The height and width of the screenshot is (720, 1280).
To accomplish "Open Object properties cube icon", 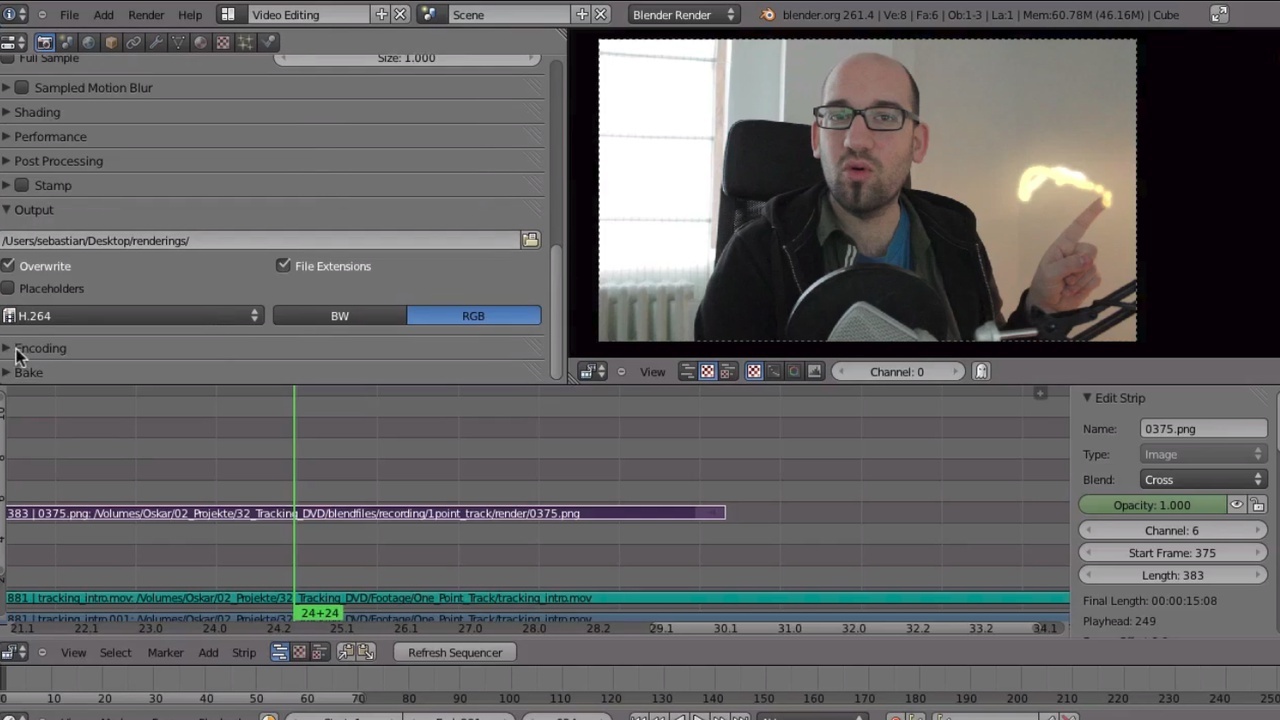I will tap(111, 42).
